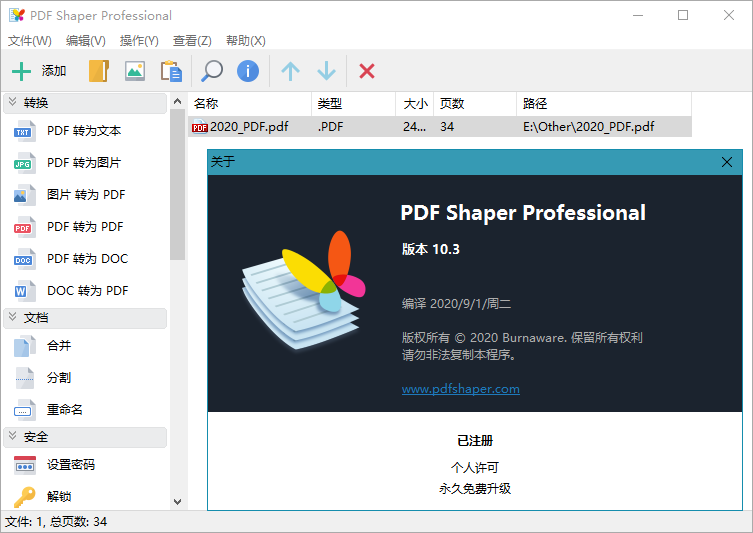
Task: Click the sidebar scrollbar down arrow
Action: (178, 502)
